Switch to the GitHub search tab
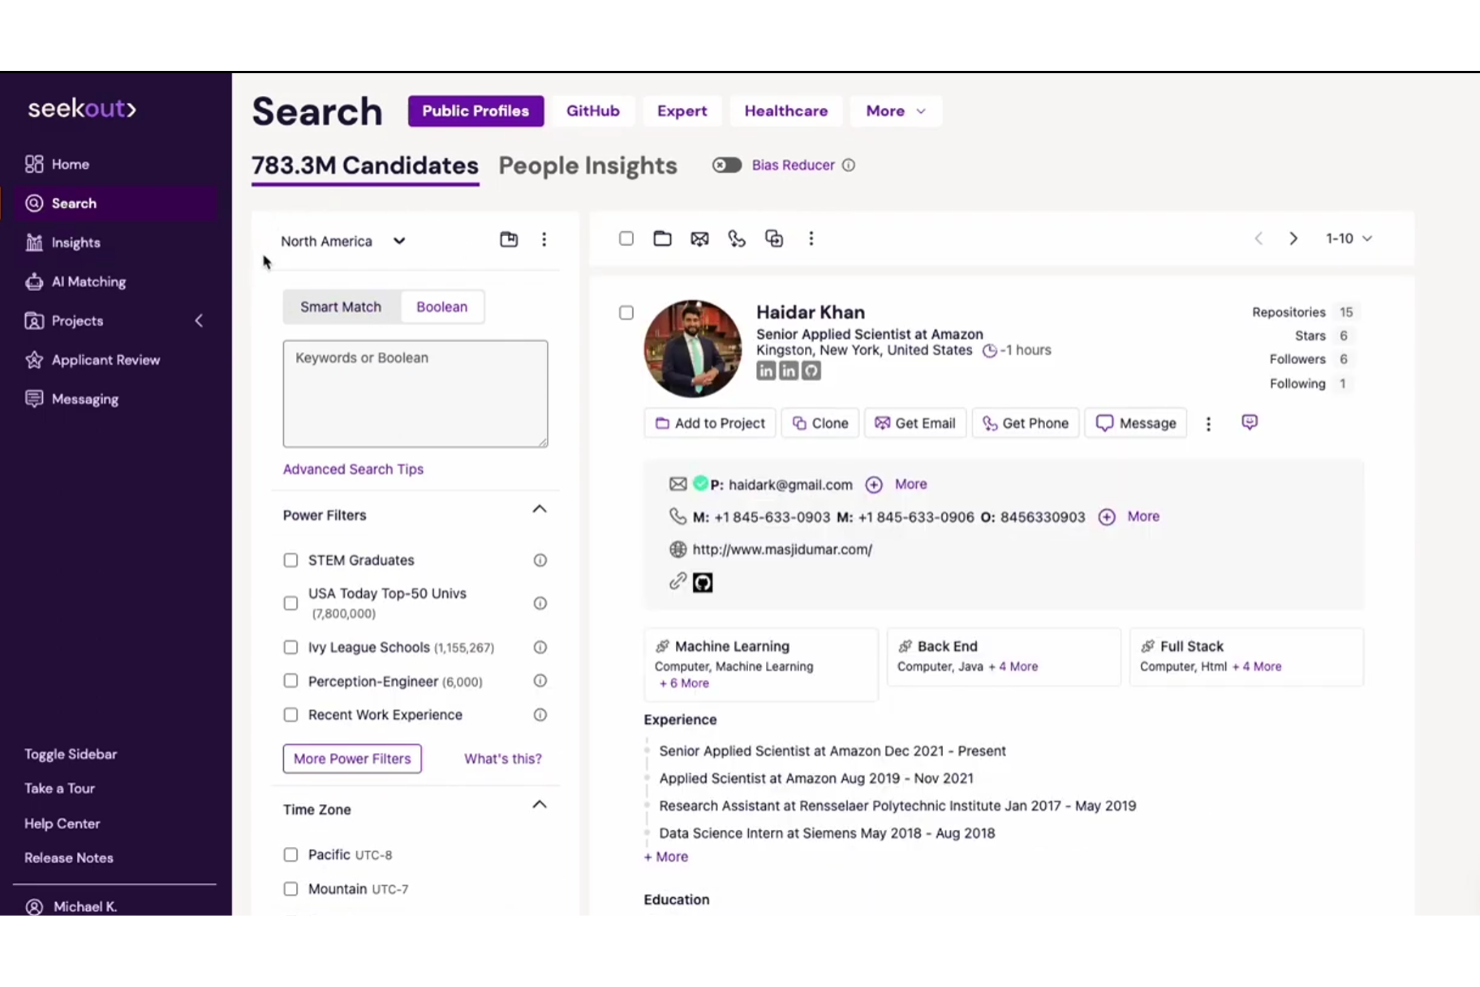The height and width of the screenshot is (987, 1480). pos(592,111)
